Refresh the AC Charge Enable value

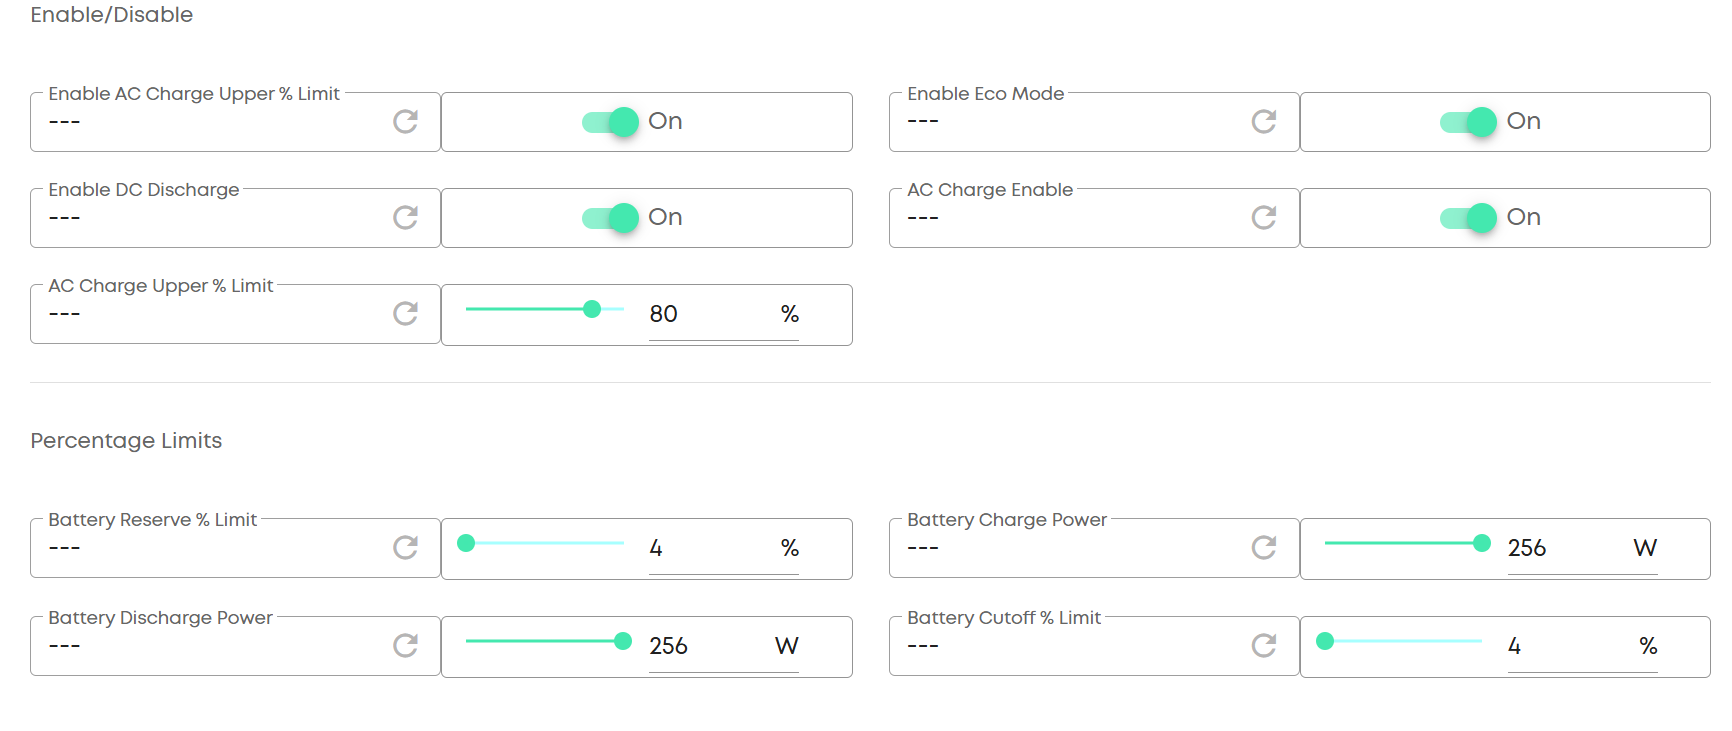coord(1264,218)
